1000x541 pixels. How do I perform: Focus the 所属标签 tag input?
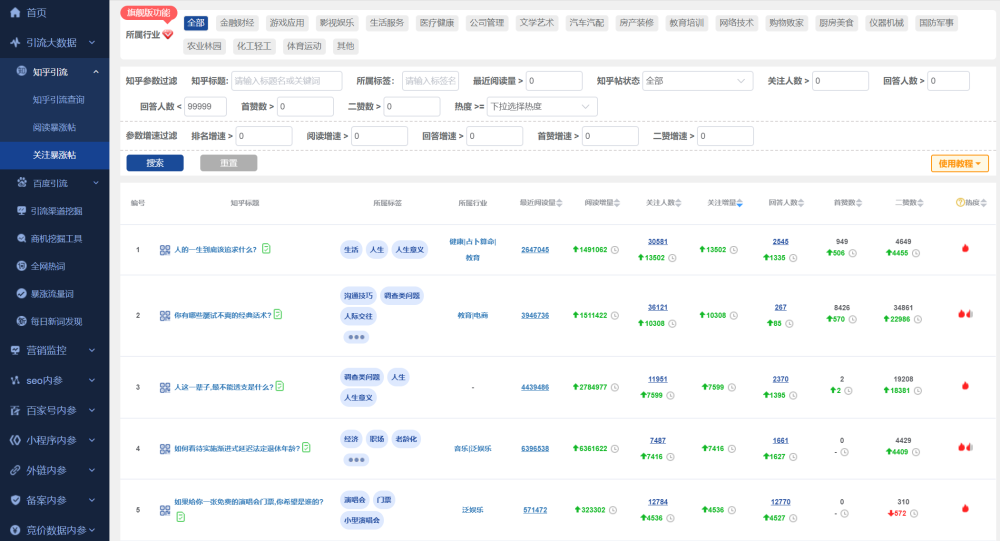click(x=430, y=81)
